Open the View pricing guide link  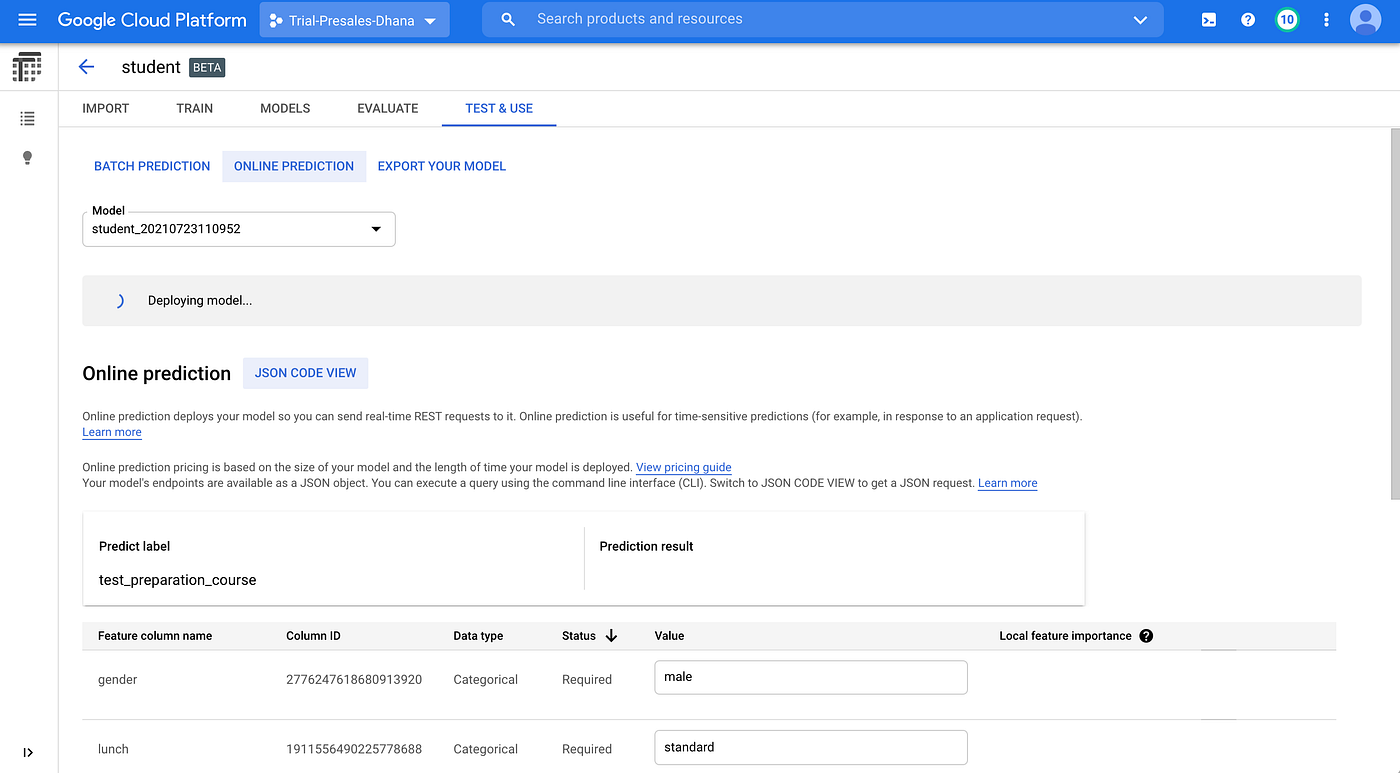click(x=683, y=467)
